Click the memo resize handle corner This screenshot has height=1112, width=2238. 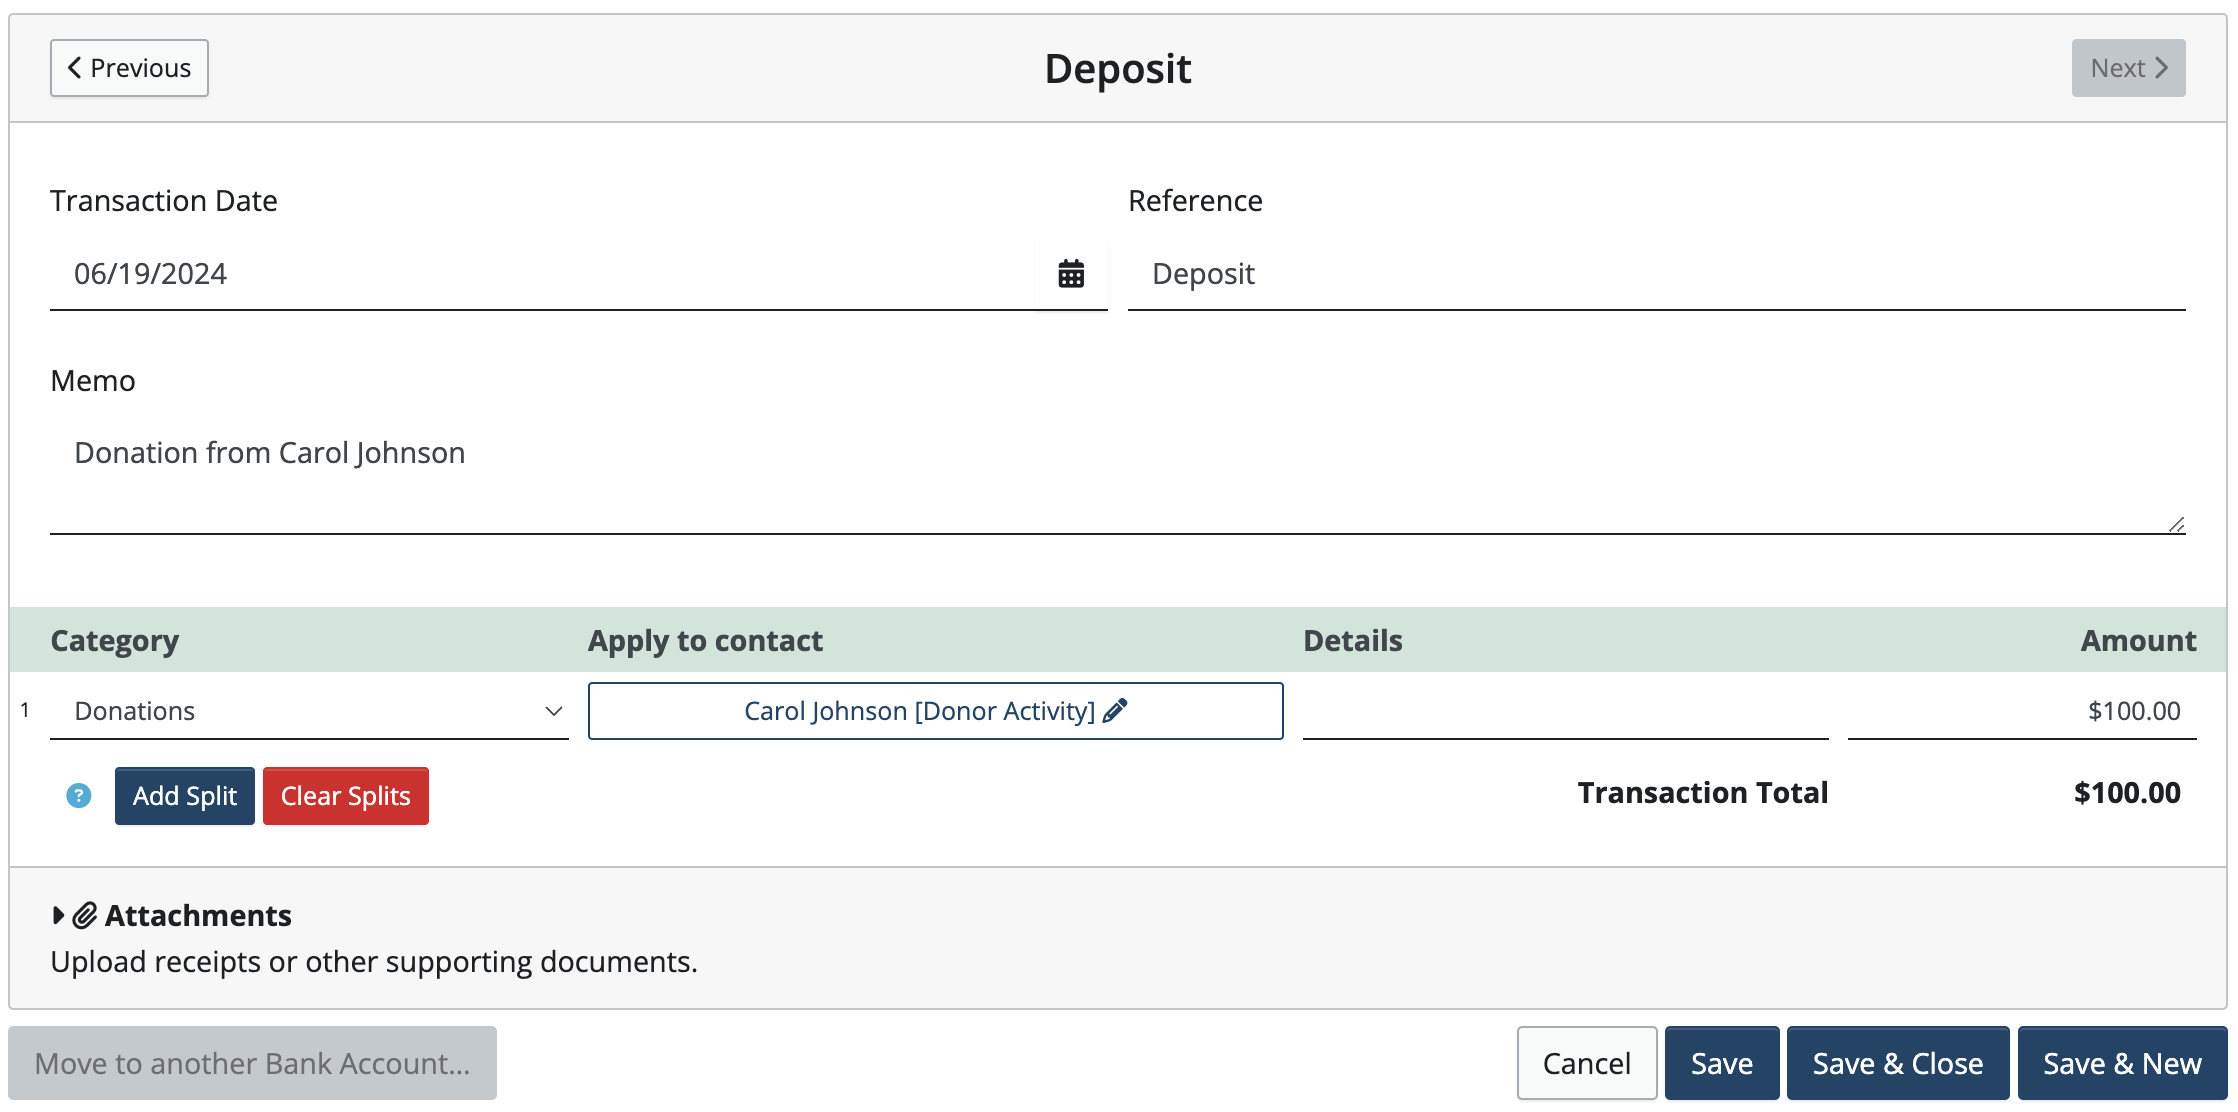point(2176,524)
